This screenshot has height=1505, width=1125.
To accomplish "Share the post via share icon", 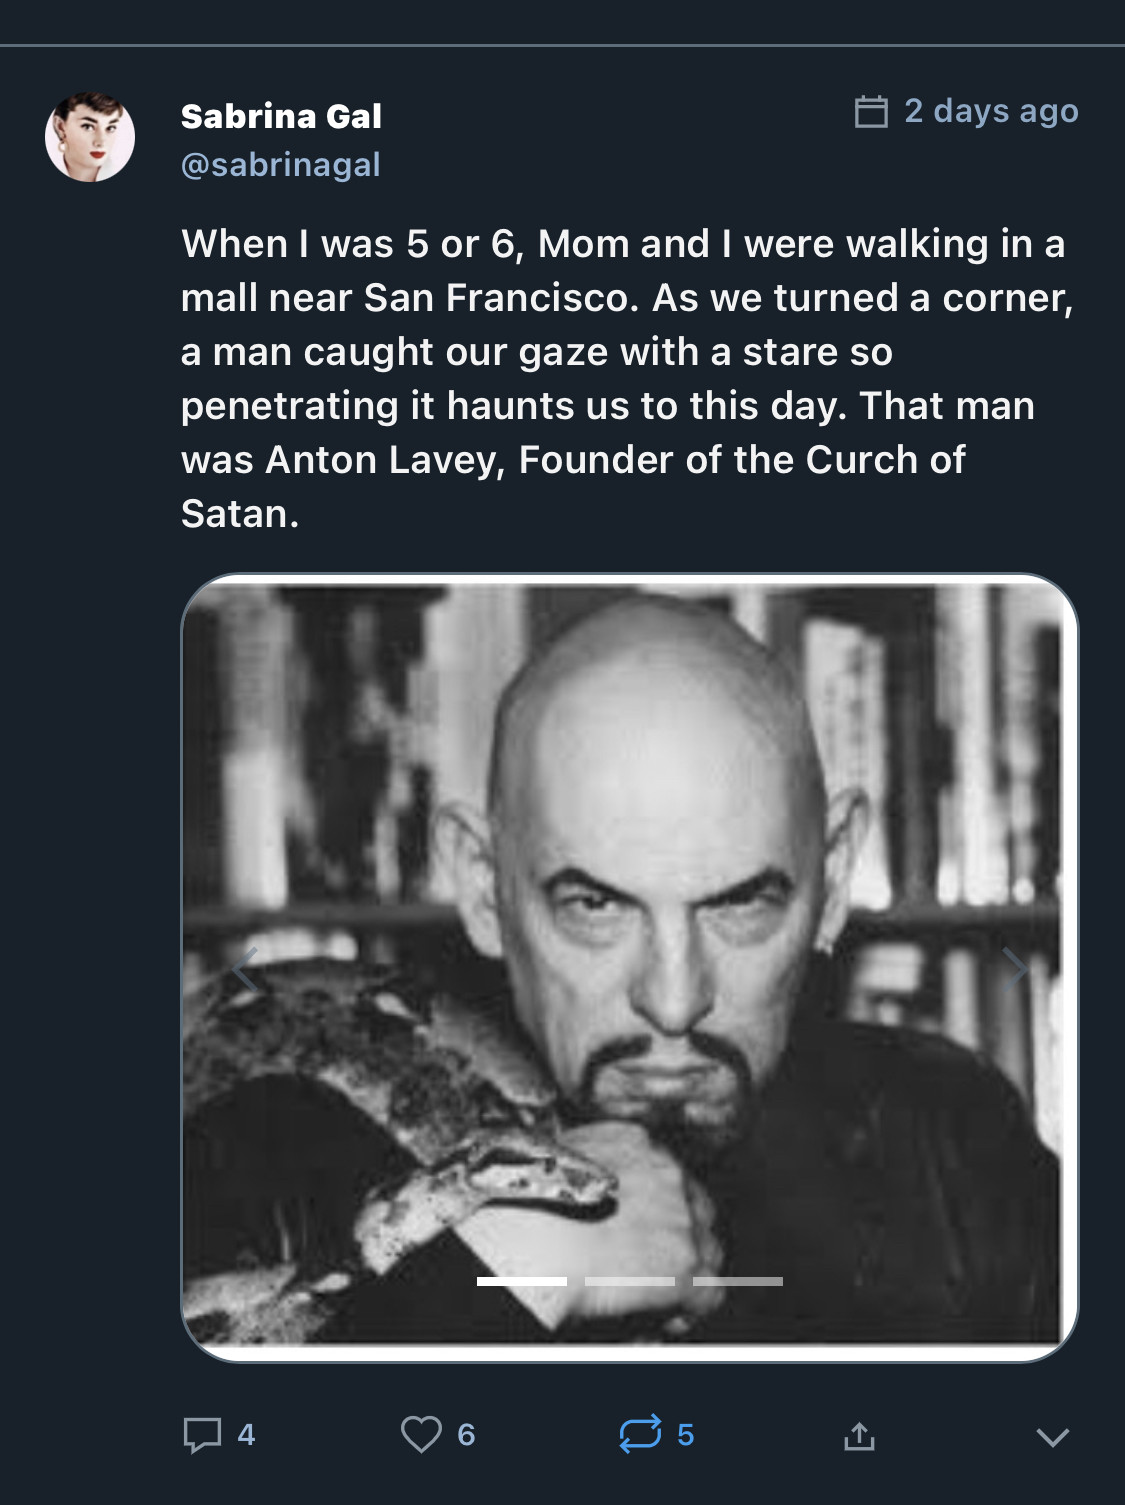I will [x=859, y=1437].
